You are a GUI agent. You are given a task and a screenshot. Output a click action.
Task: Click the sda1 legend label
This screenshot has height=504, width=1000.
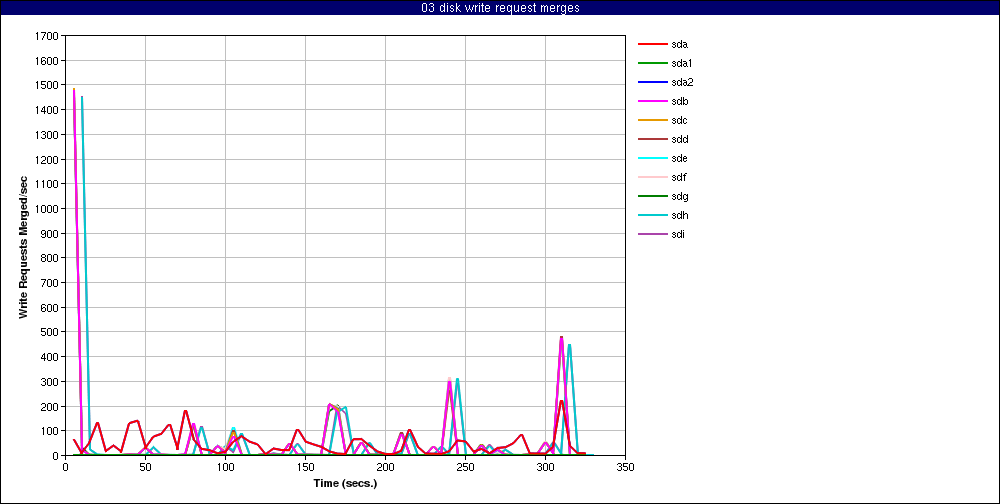682,64
